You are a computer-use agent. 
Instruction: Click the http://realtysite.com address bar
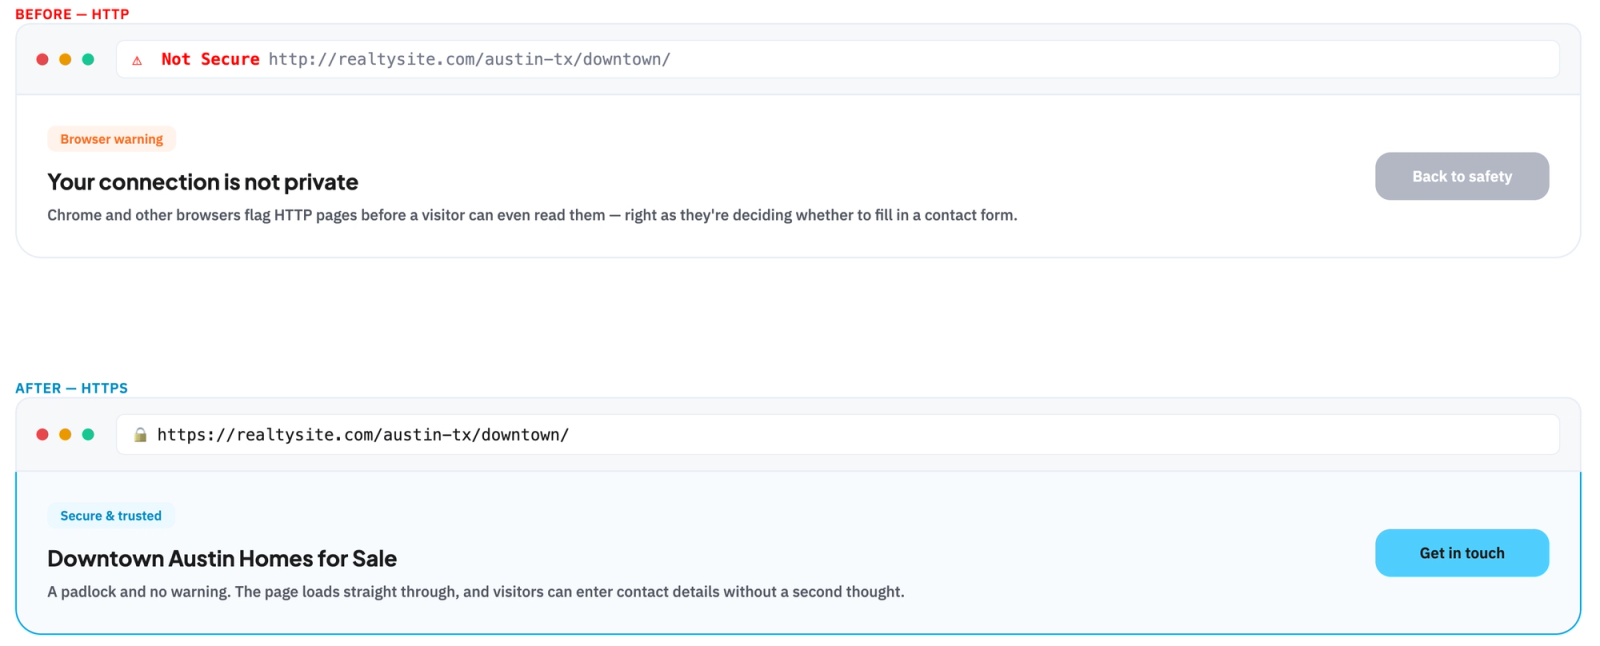pyautogui.click(x=838, y=59)
